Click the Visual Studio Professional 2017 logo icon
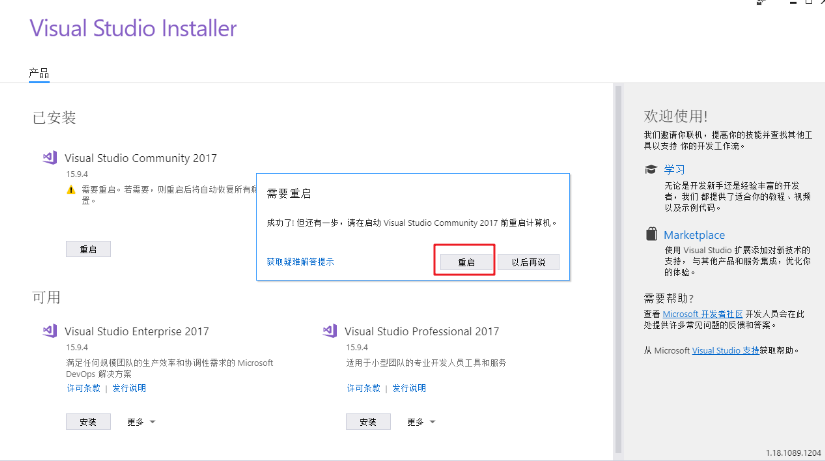The image size is (825, 461). (330, 331)
